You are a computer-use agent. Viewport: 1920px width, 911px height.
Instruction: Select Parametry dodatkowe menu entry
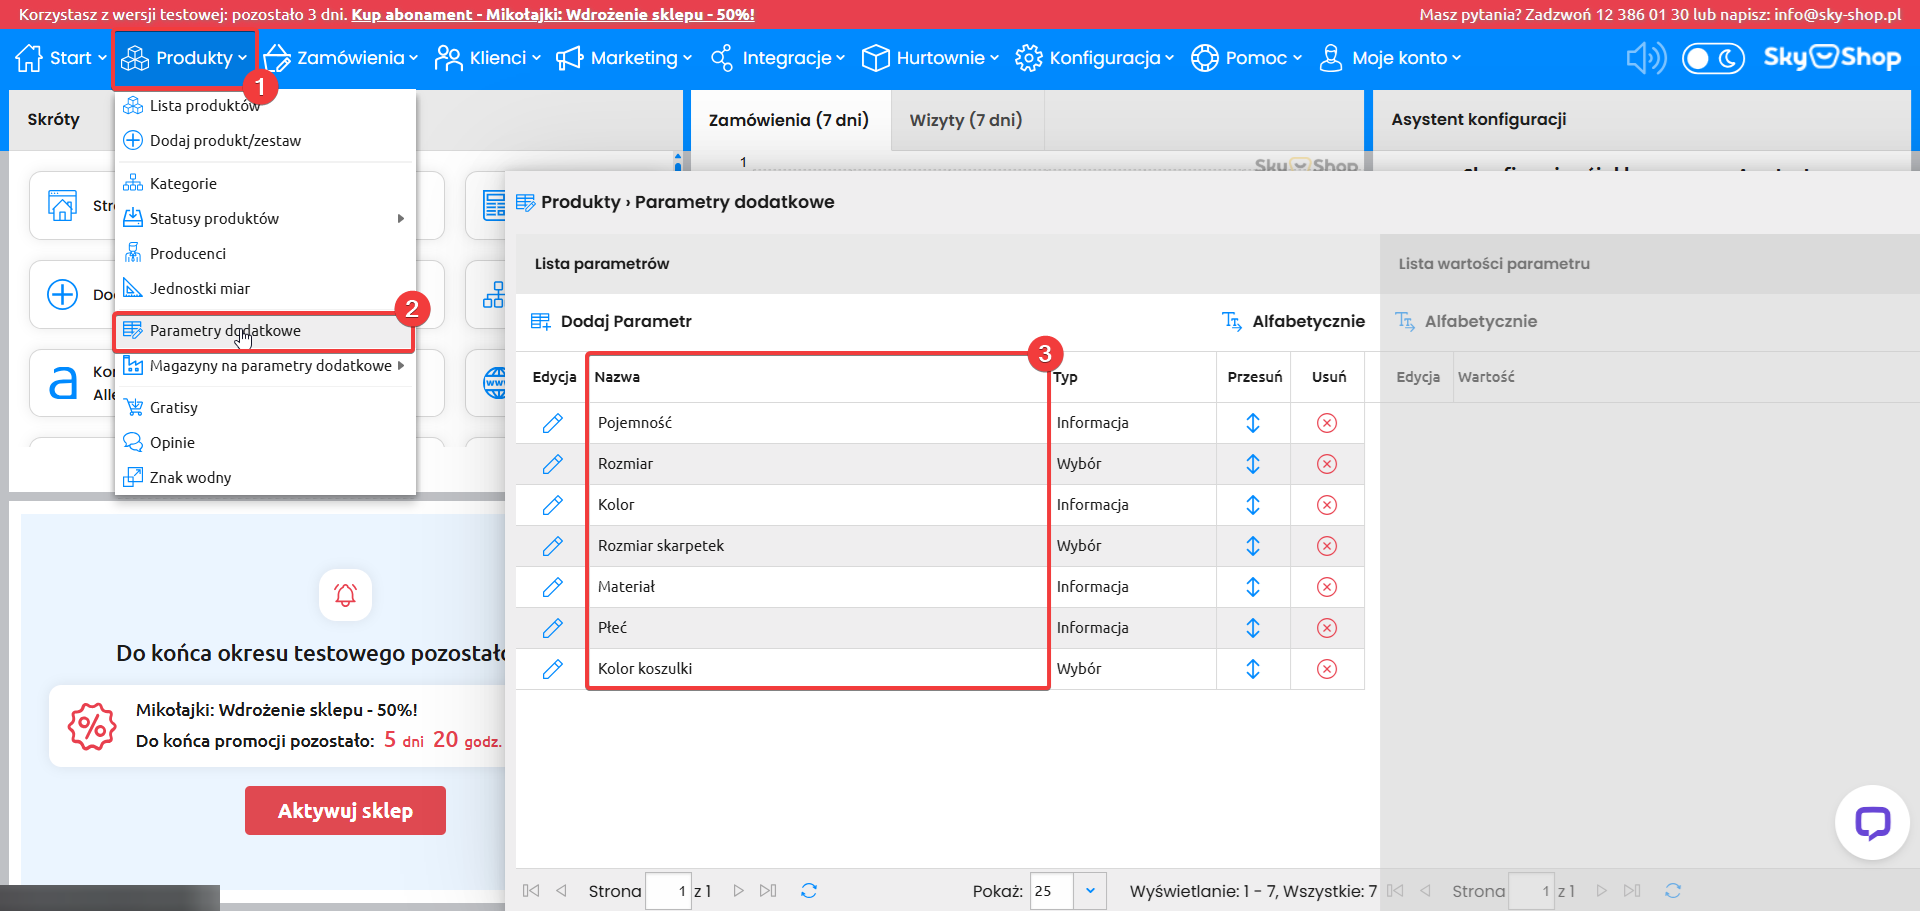pos(225,331)
